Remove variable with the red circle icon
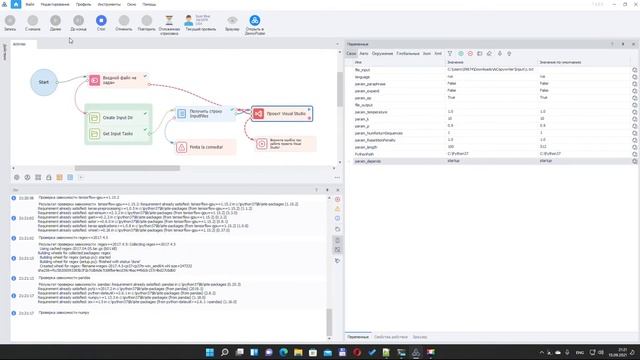Viewport: 640px width, 360px height. (x=470, y=53)
